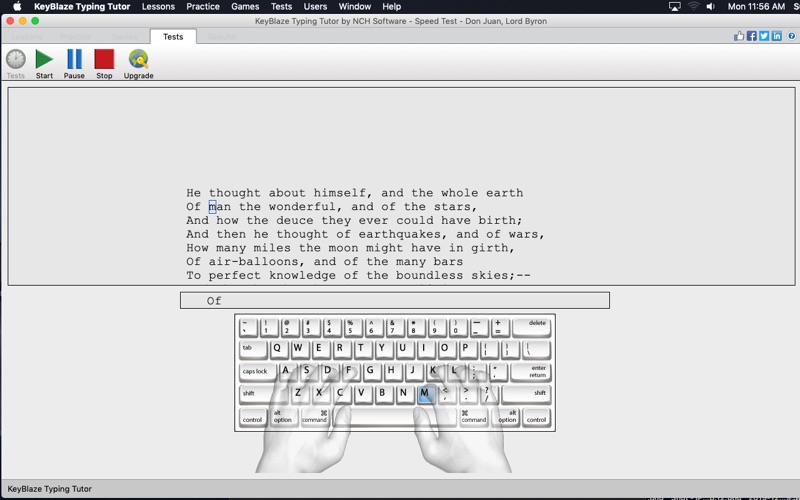Open the Upgrade option
The height and width of the screenshot is (500, 800).
coord(138,64)
